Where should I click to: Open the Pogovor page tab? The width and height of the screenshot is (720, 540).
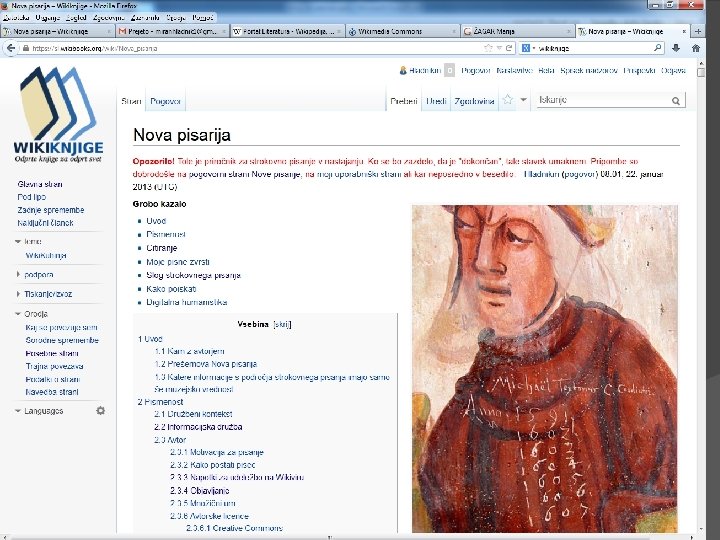(165, 101)
